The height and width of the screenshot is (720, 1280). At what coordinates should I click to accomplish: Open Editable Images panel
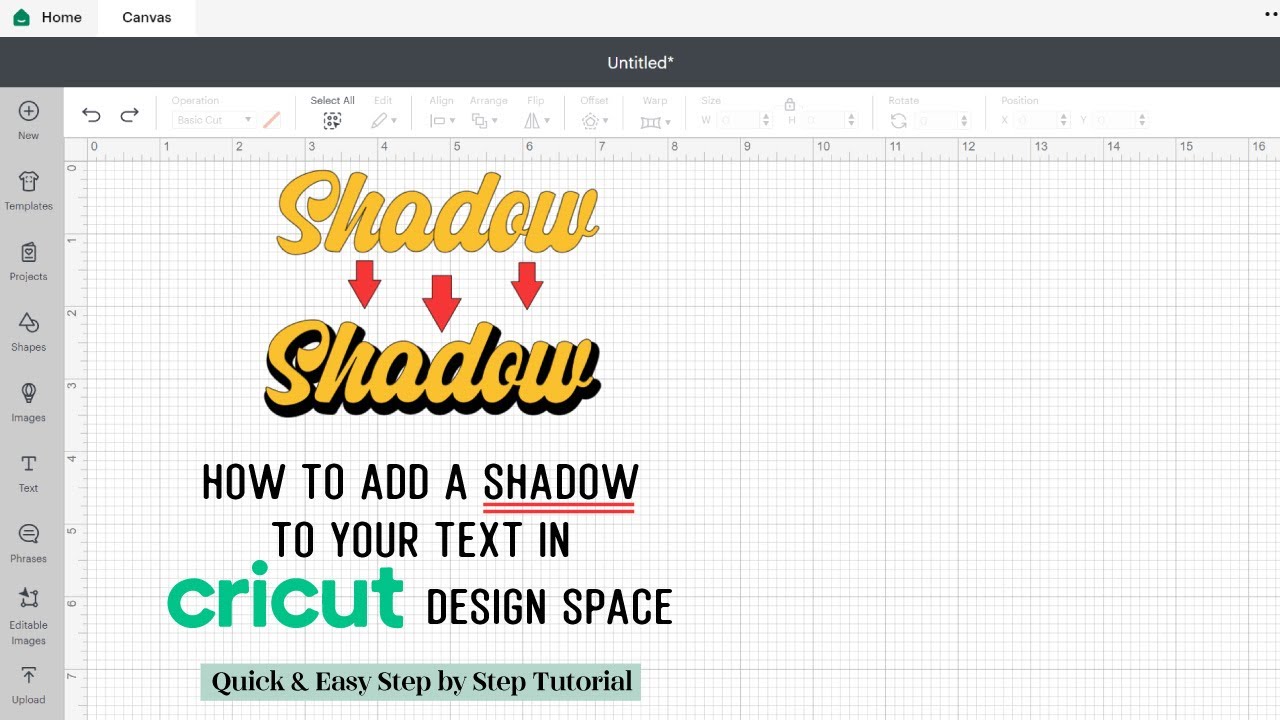pos(29,616)
